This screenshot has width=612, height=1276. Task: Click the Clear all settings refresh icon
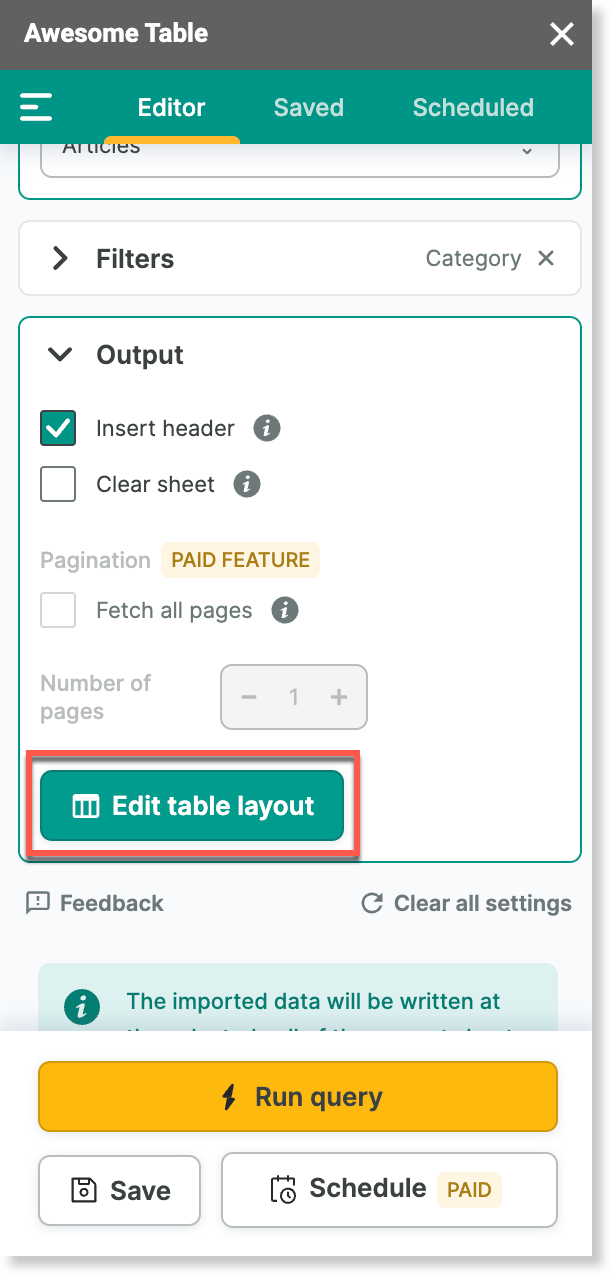[372, 903]
